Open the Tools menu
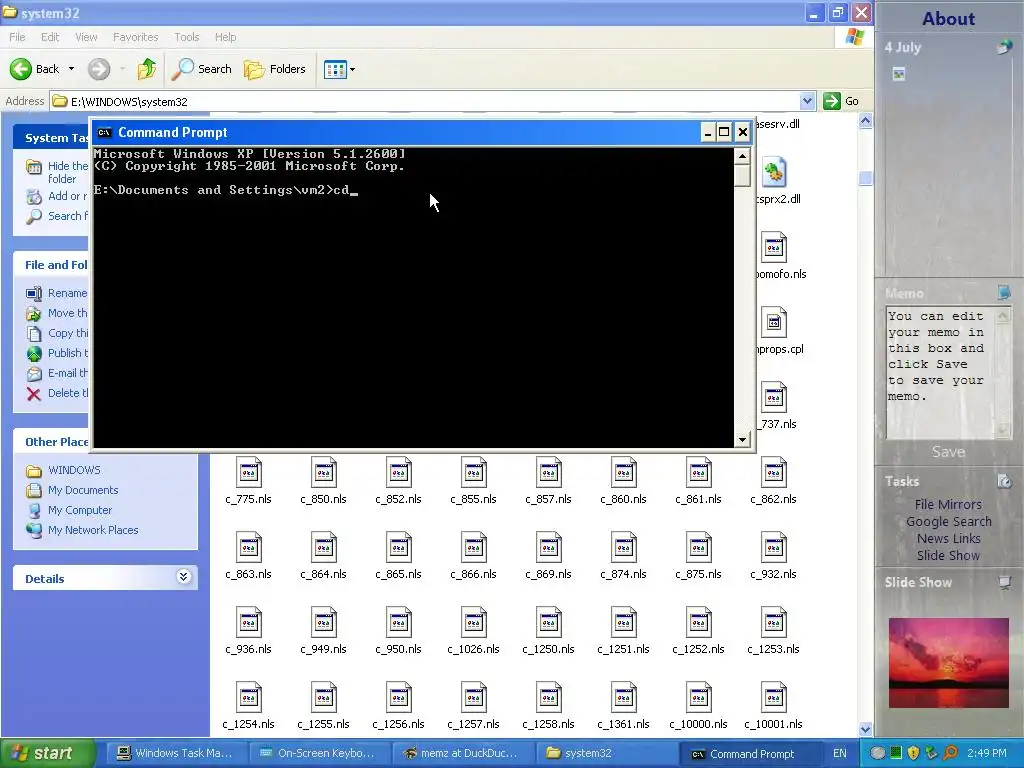The height and width of the screenshot is (768, 1024). click(x=187, y=37)
